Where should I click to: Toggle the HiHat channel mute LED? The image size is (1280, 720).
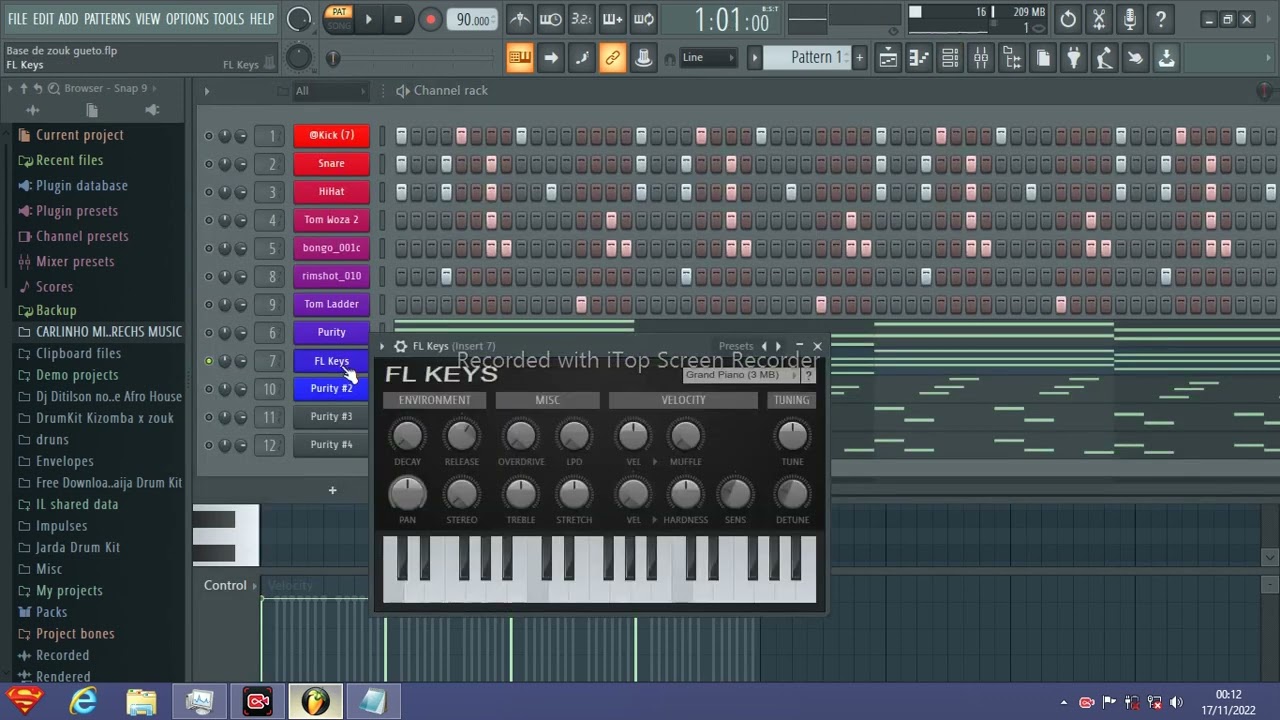click(209, 192)
